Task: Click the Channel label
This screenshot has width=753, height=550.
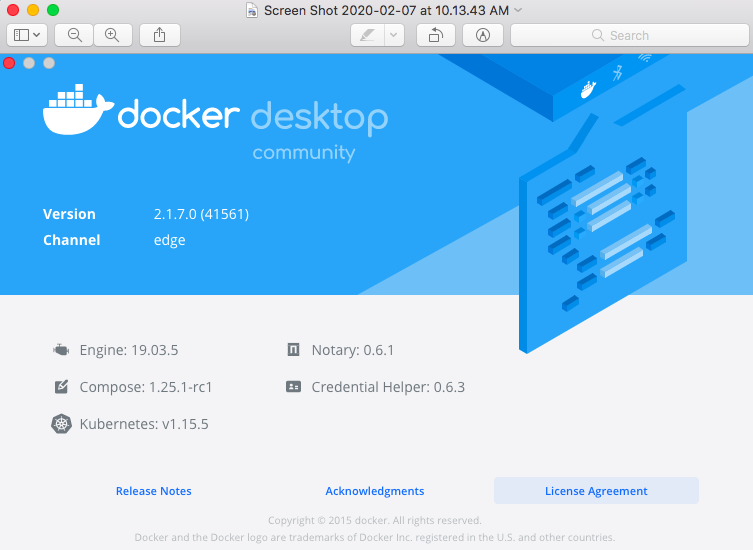Action: click(72, 240)
